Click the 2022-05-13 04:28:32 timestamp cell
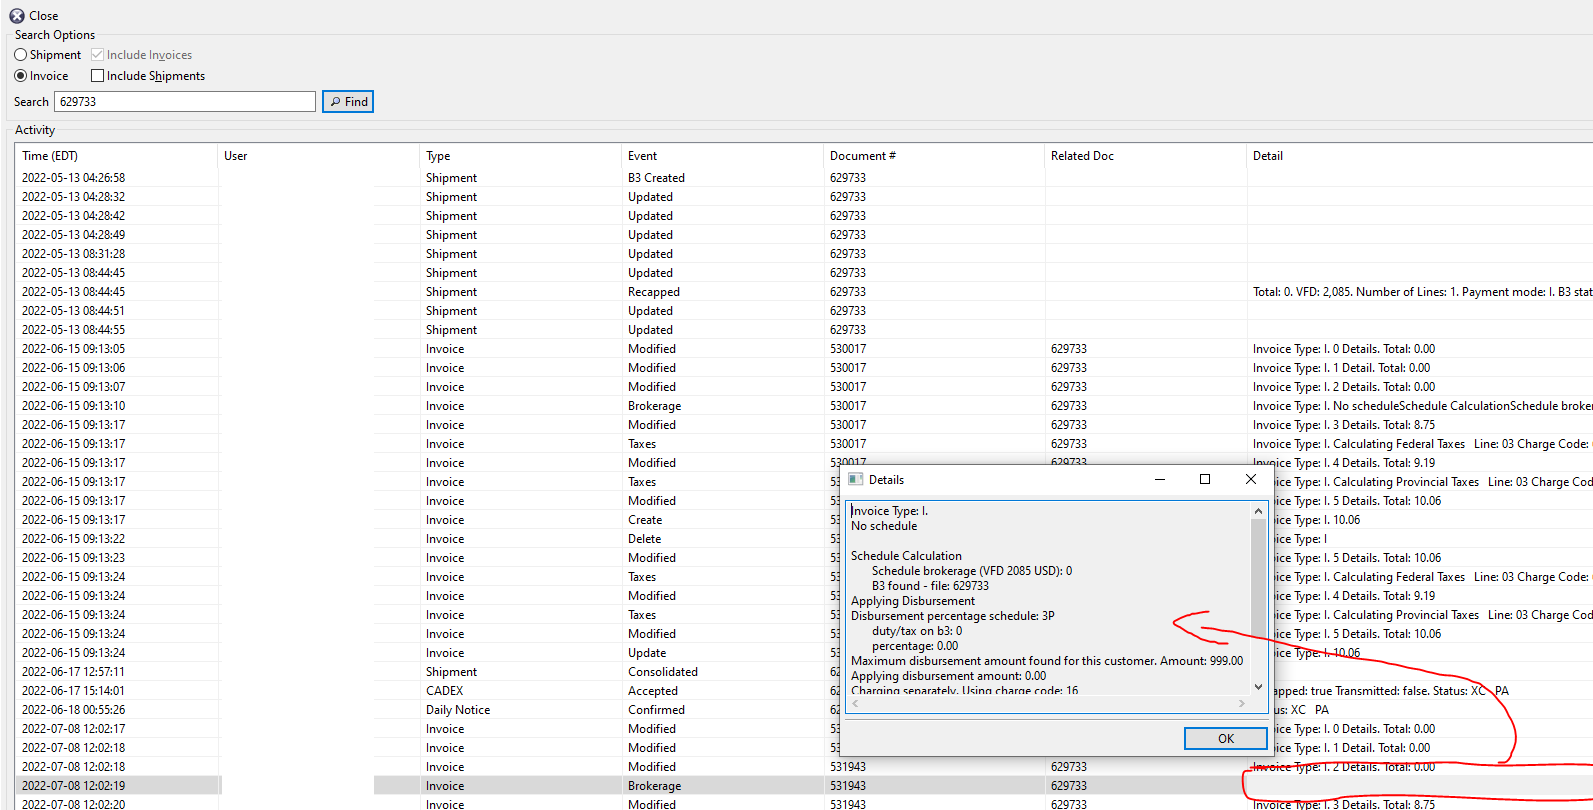 pyautogui.click(x=74, y=197)
